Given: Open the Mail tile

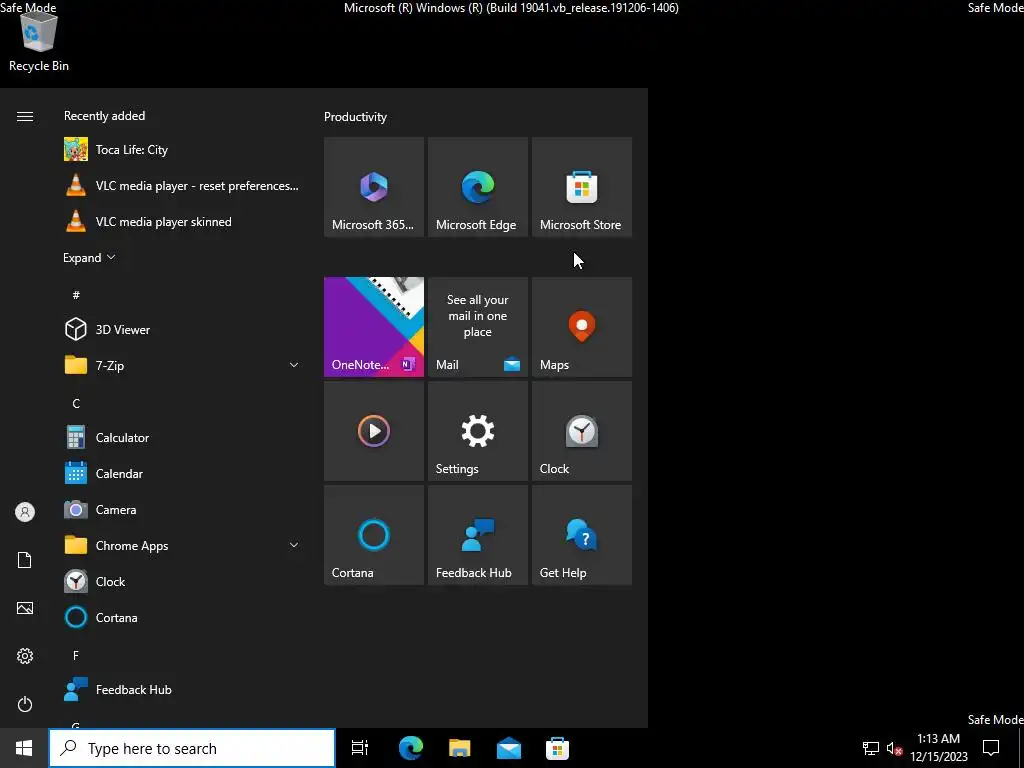Looking at the screenshot, I should pos(477,327).
